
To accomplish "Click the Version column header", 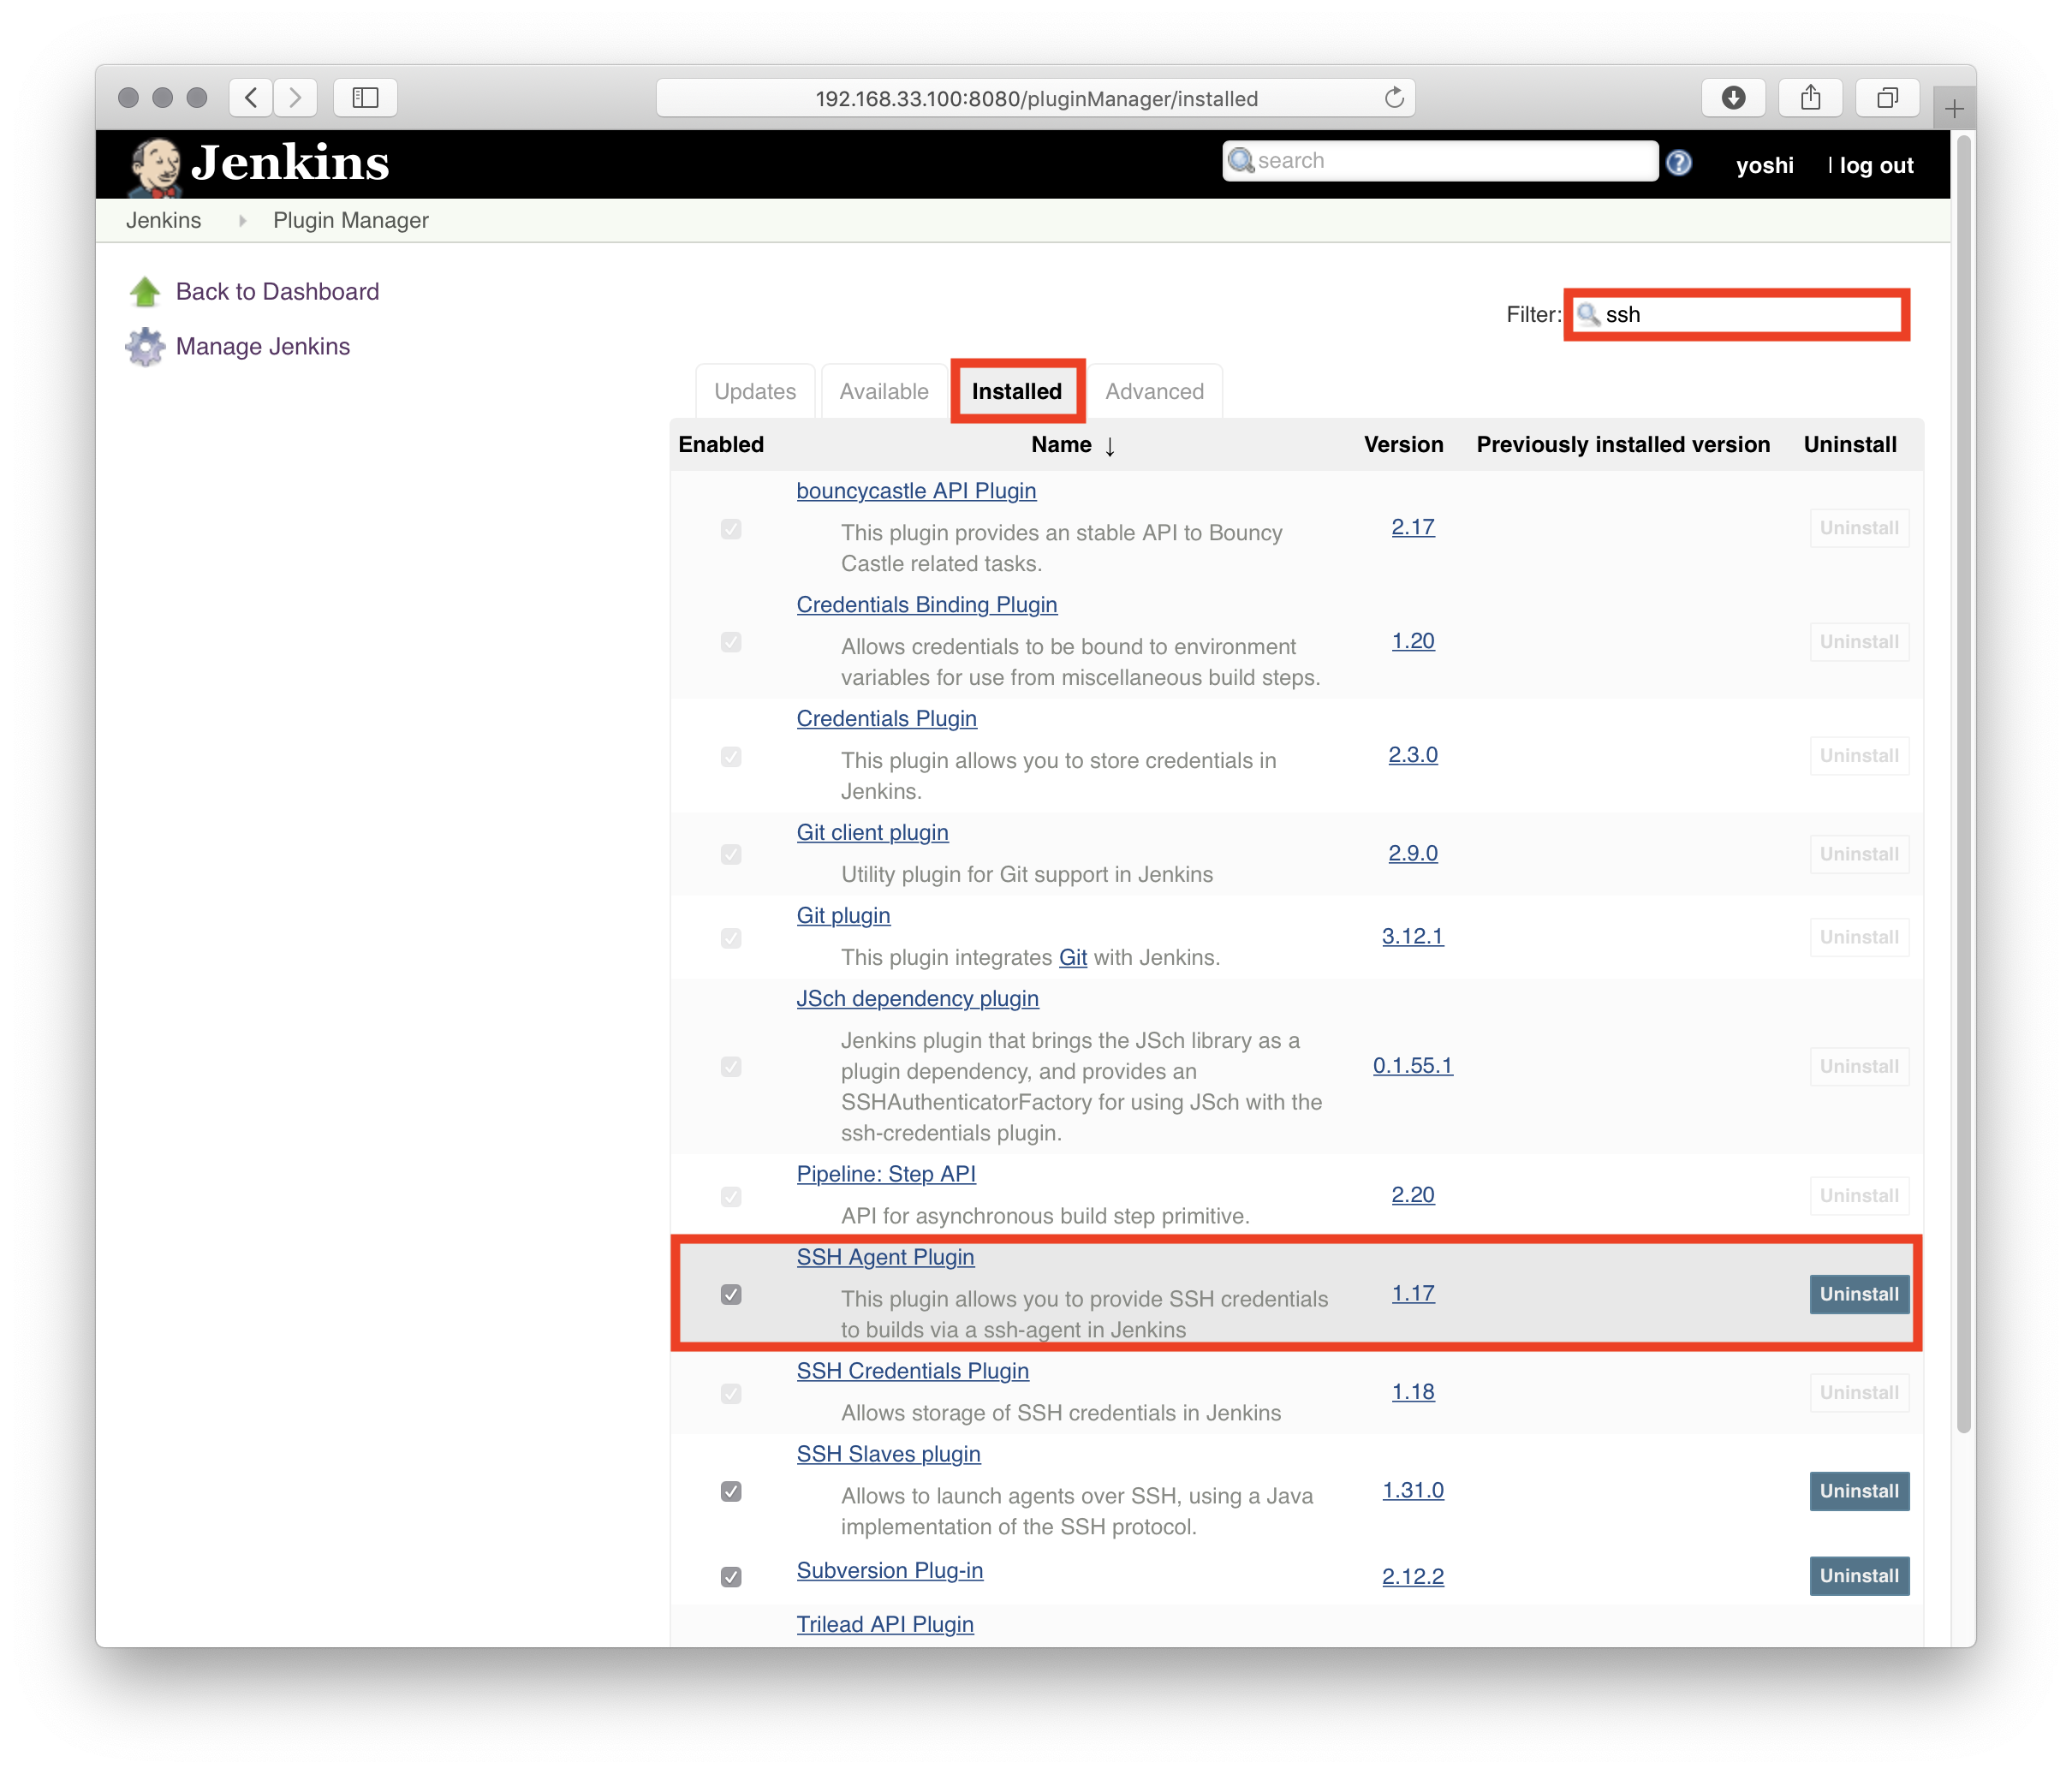I will point(1403,445).
